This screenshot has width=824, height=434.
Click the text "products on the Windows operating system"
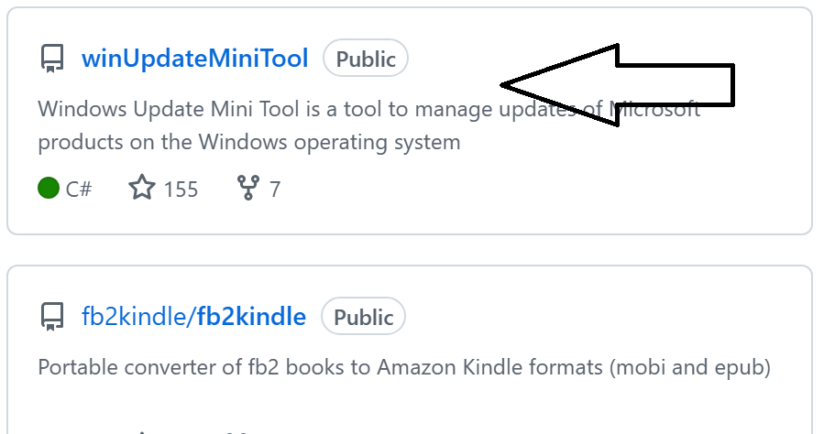coord(249,142)
